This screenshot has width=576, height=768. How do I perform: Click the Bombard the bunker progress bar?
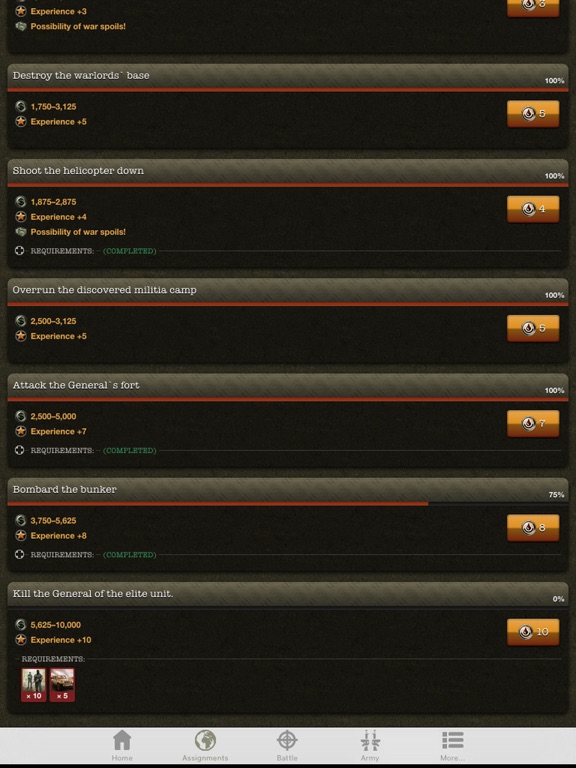coord(288,504)
